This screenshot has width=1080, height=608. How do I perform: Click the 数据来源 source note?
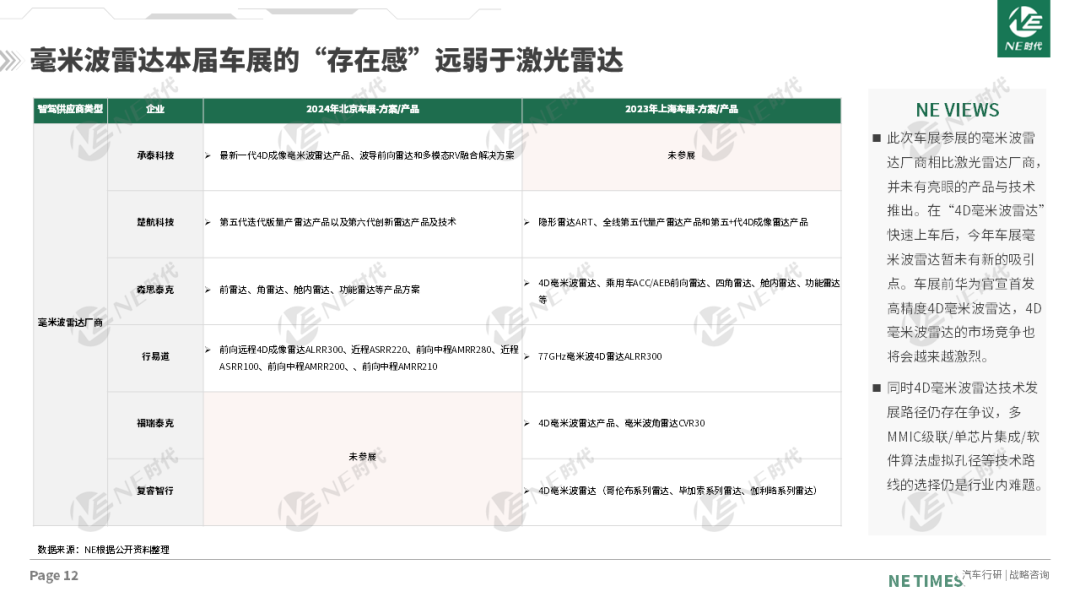(x=103, y=549)
